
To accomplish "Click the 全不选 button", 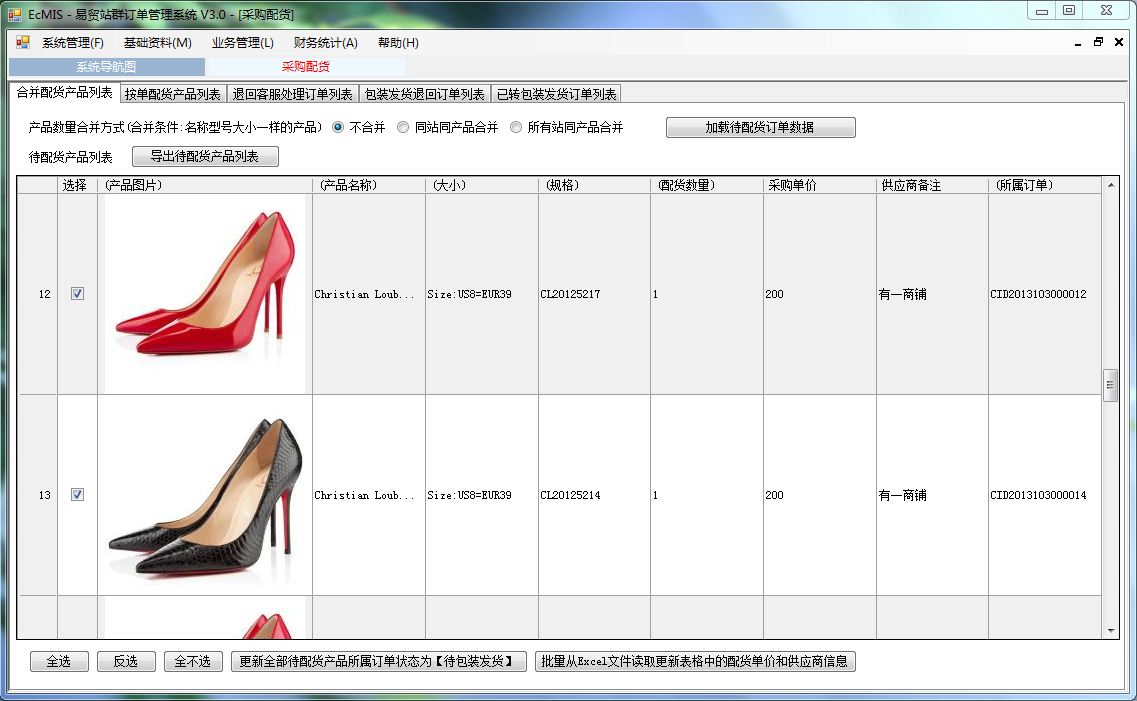I will tap(193, 661).
